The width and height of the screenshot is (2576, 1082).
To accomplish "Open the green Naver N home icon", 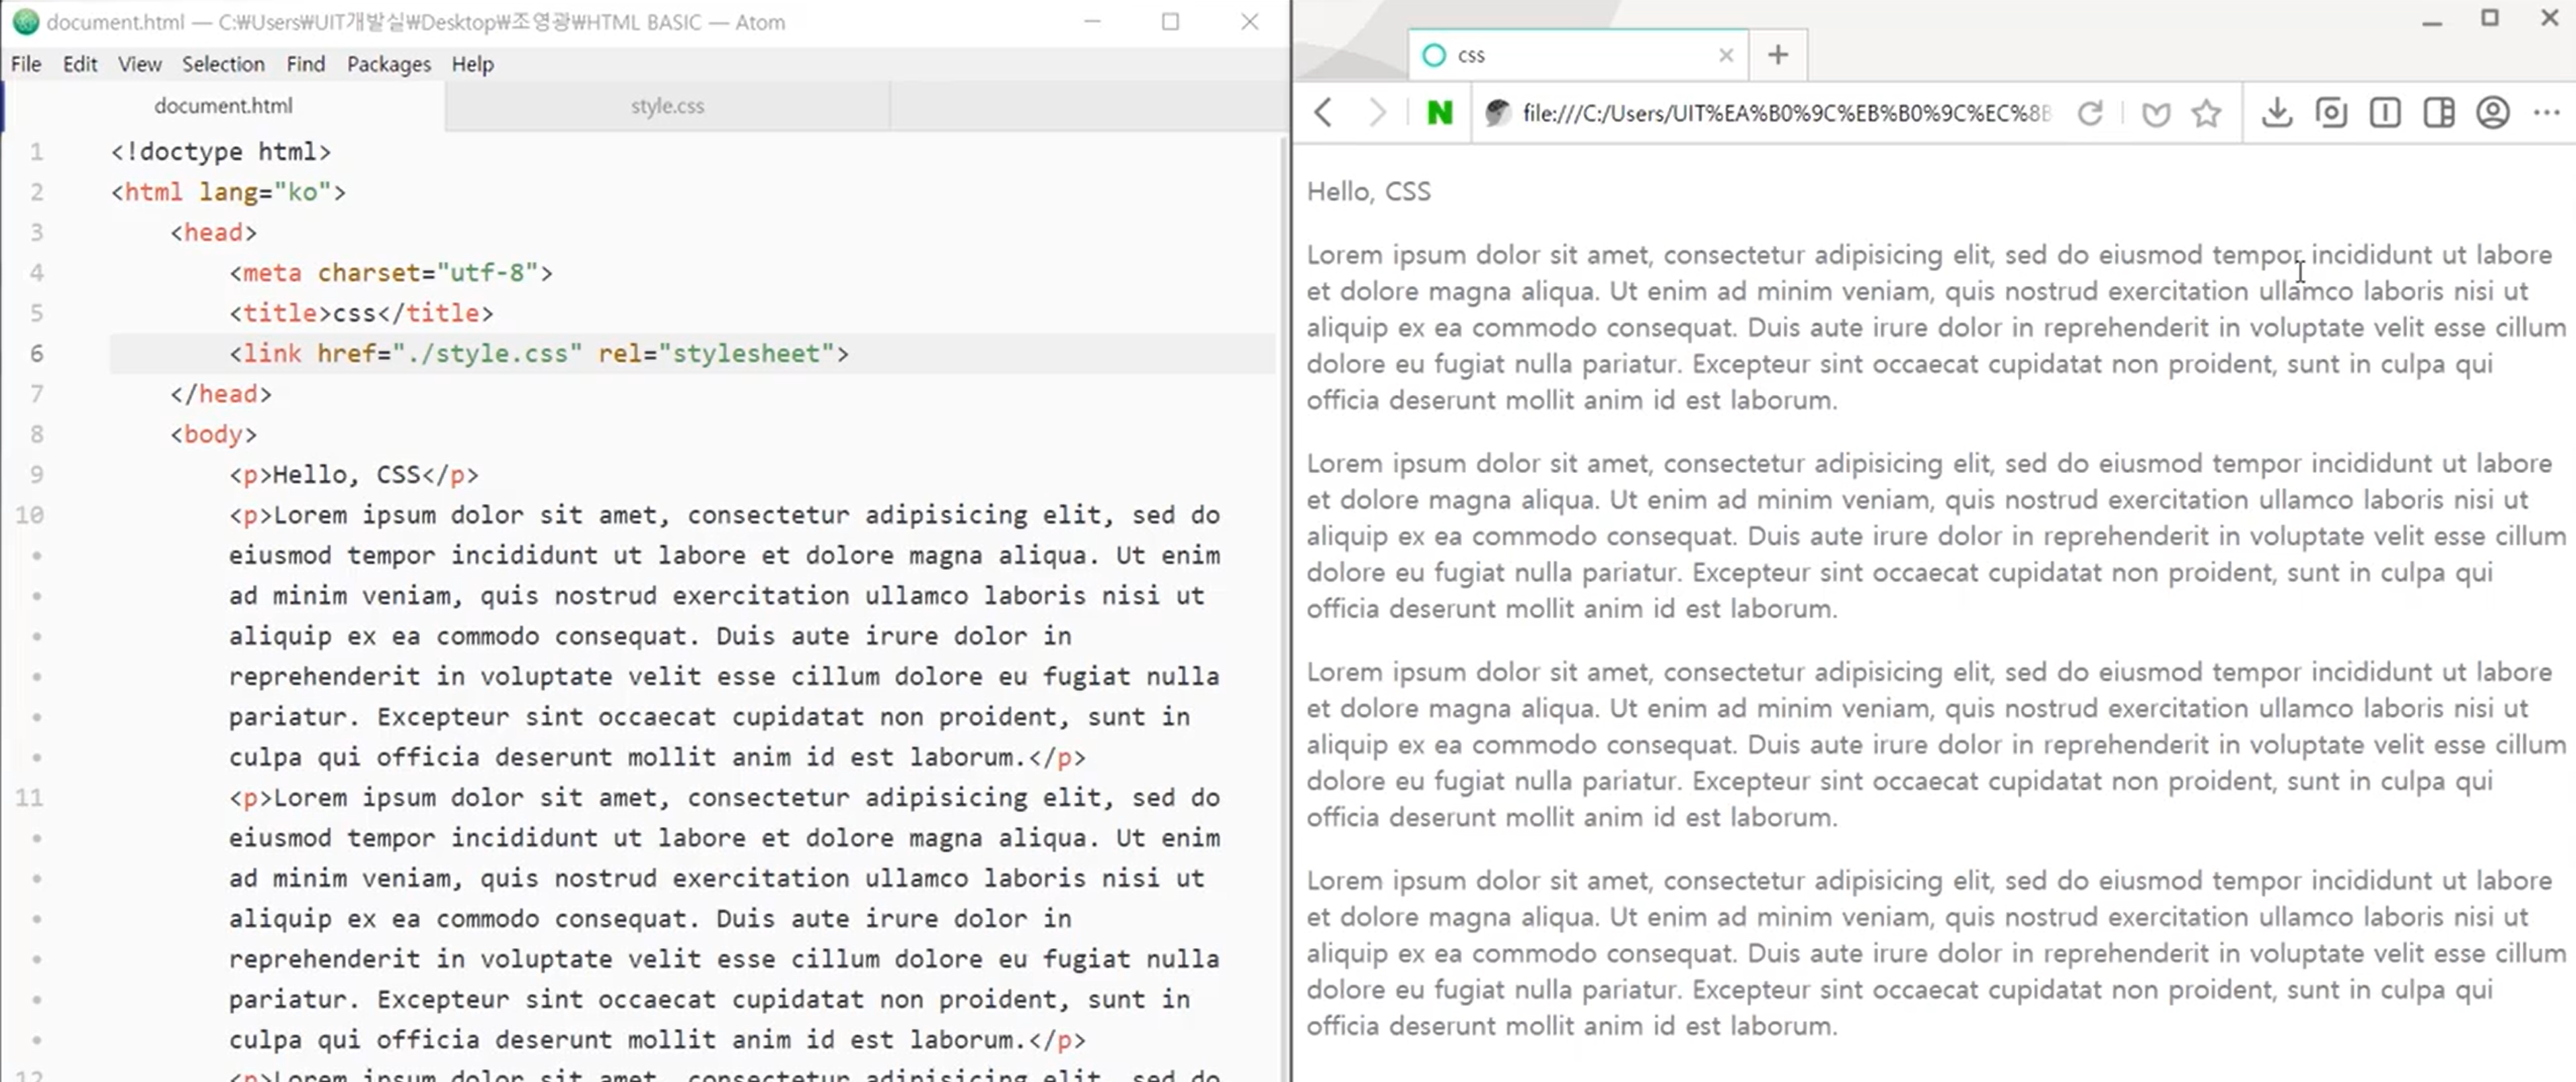I will click(1439, 113).
